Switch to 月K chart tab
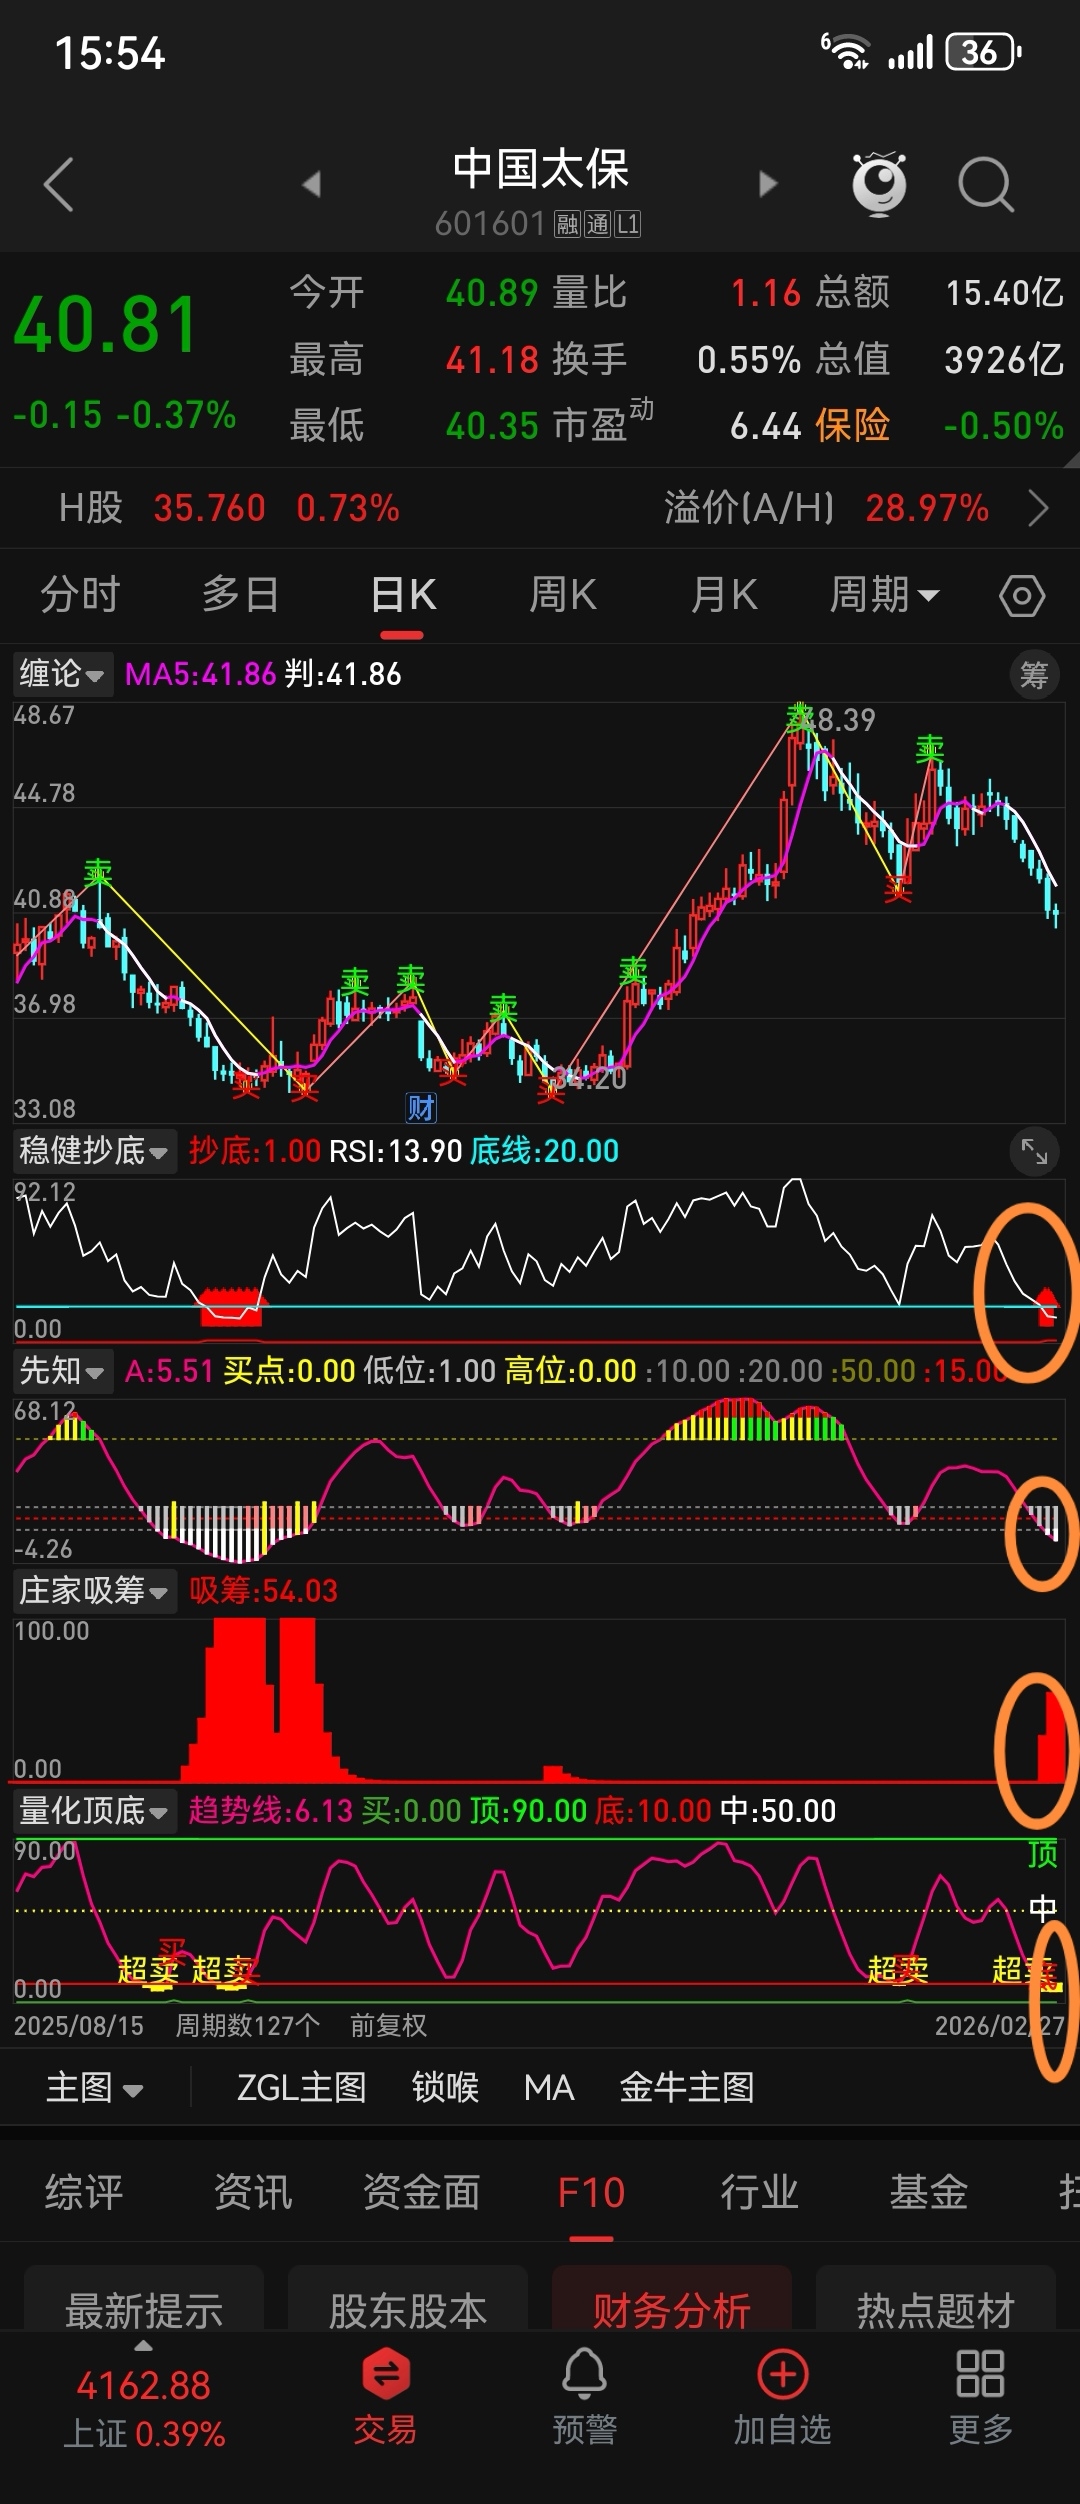This screenshot has width=1080, height=2504. pyautogui.click(x=724, y=595)
